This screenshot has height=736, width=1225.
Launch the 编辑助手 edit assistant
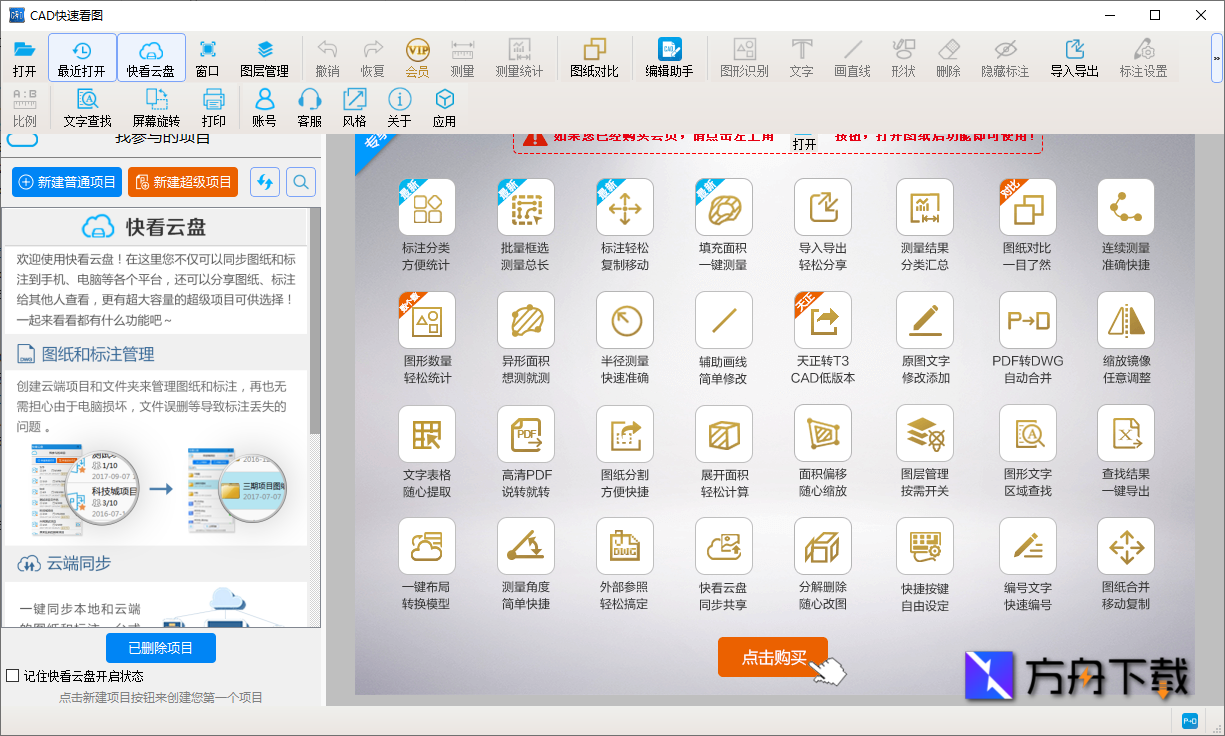tap(669, 57)
